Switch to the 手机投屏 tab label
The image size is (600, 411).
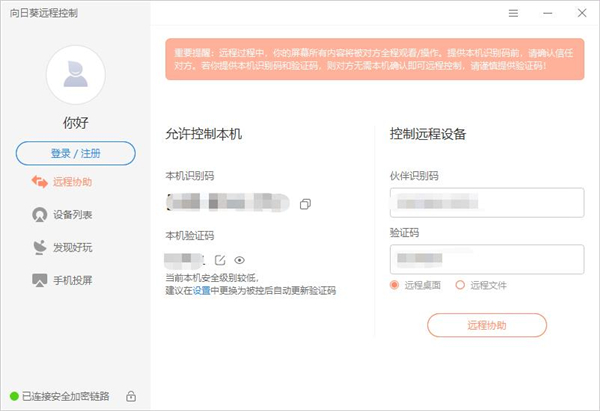pos(72,280)
